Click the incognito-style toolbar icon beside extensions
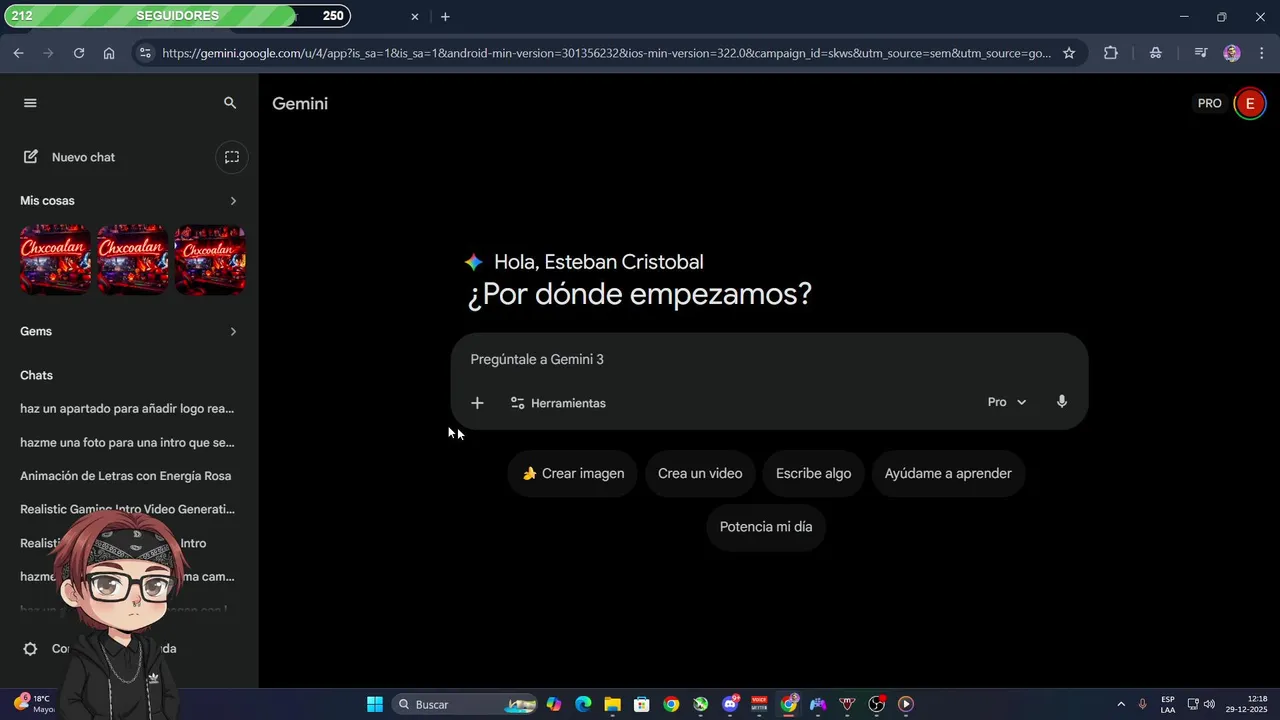 [x=1156, y=53]
